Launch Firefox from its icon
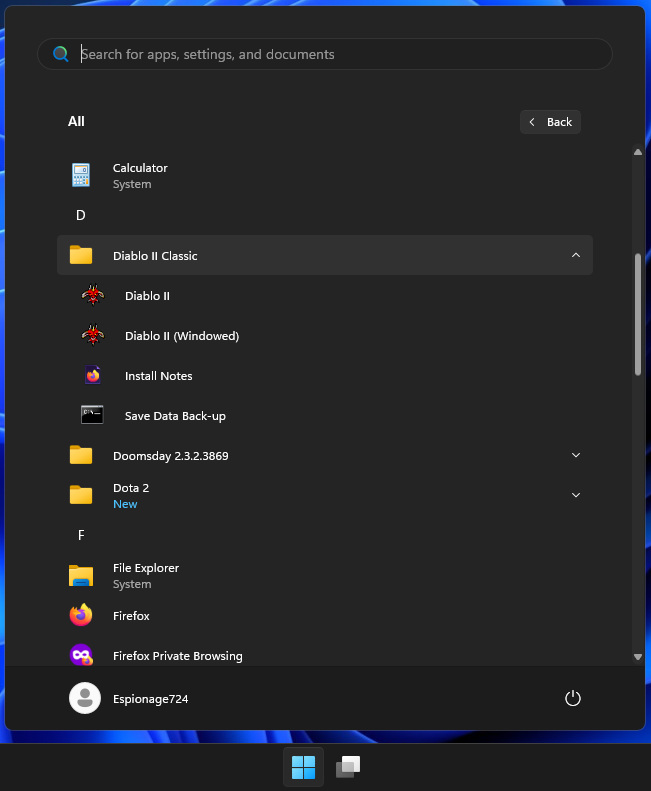651x791 pixels. [x=81, y=616]
